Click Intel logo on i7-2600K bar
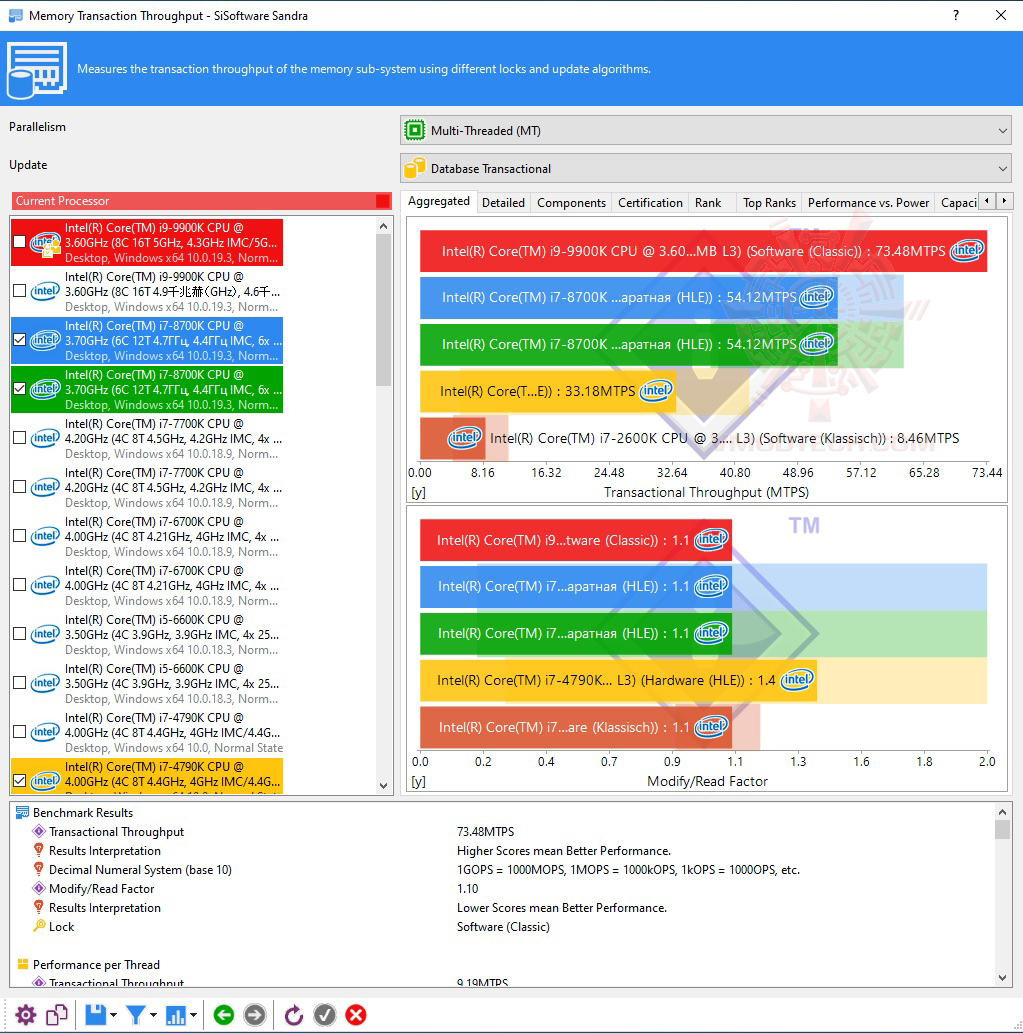The height and width of the screenshot is (1033, 1023). point(464,438)
